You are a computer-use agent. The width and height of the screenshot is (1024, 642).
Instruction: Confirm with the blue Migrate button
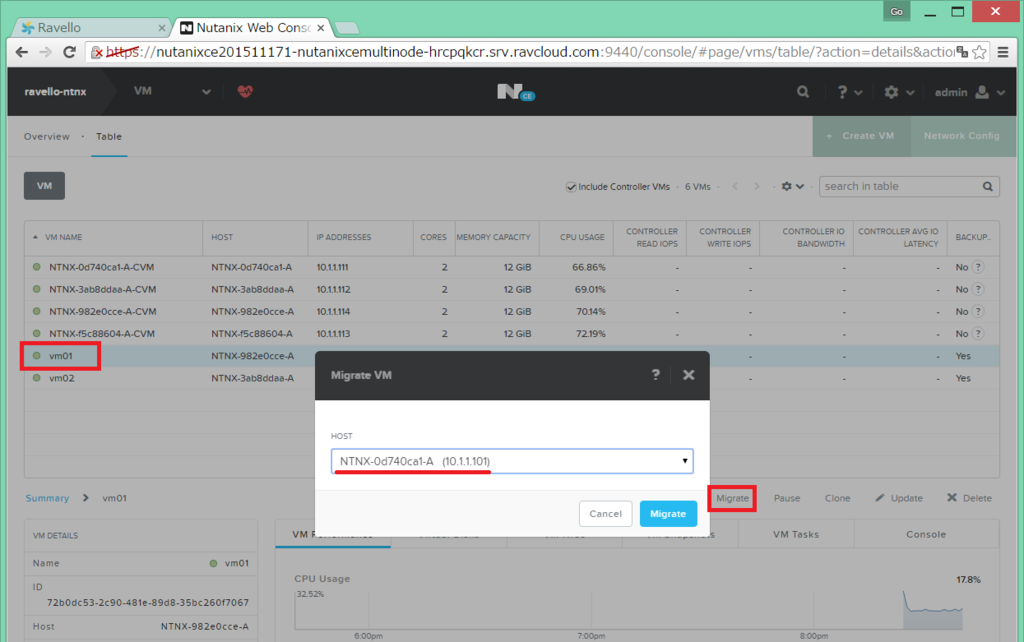(668, 514)
